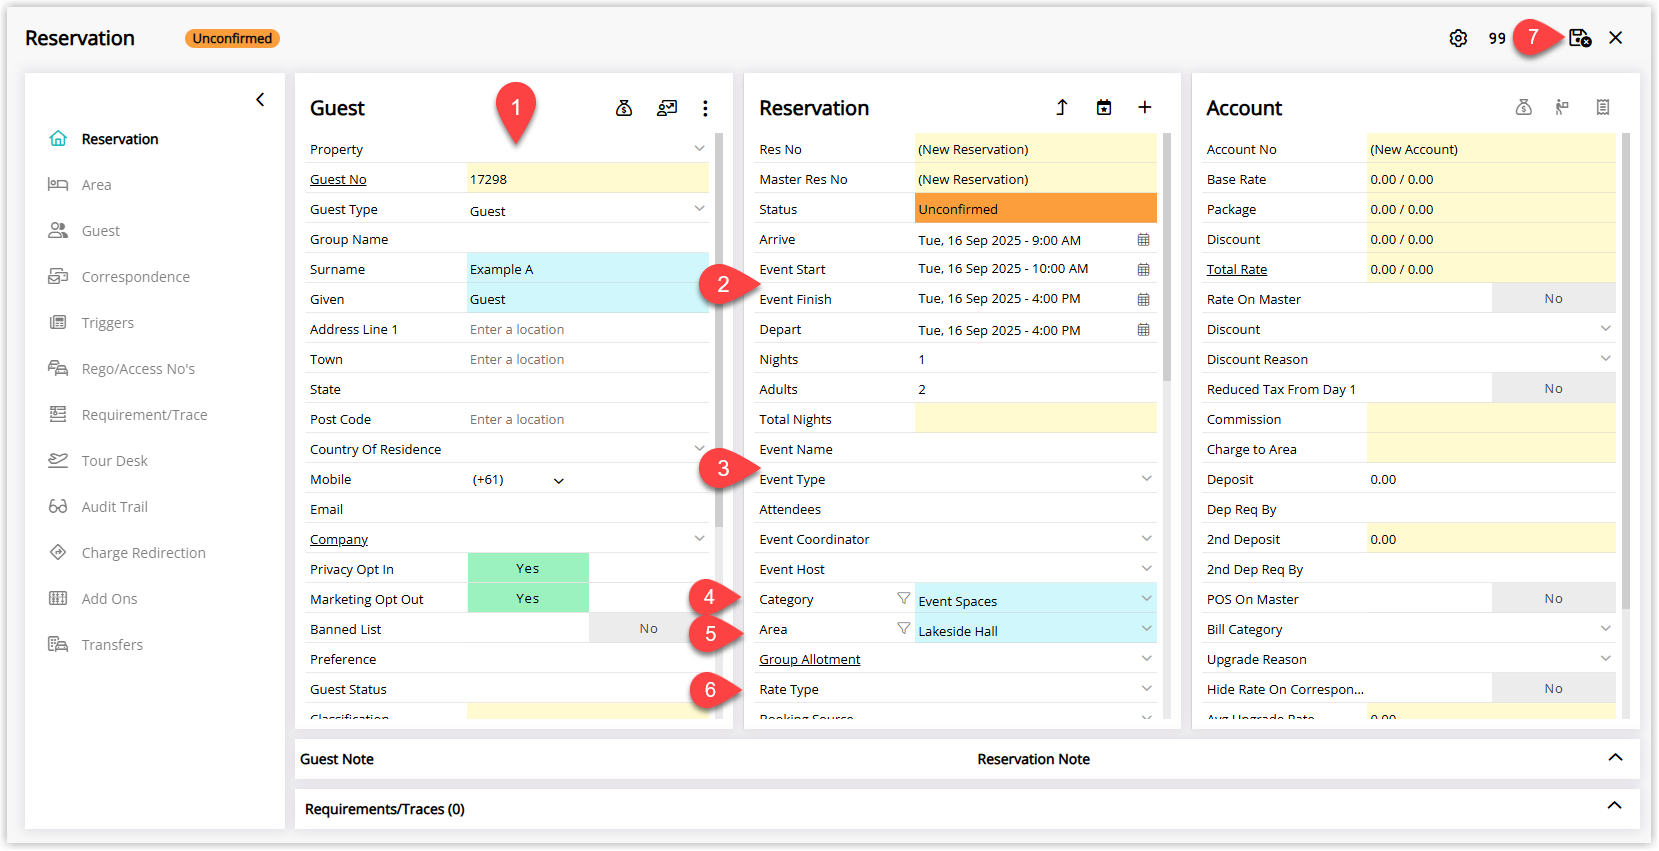1659x851 pixels.
Task: Click the Reservation panel plus icon
Action: [1145, 107]
